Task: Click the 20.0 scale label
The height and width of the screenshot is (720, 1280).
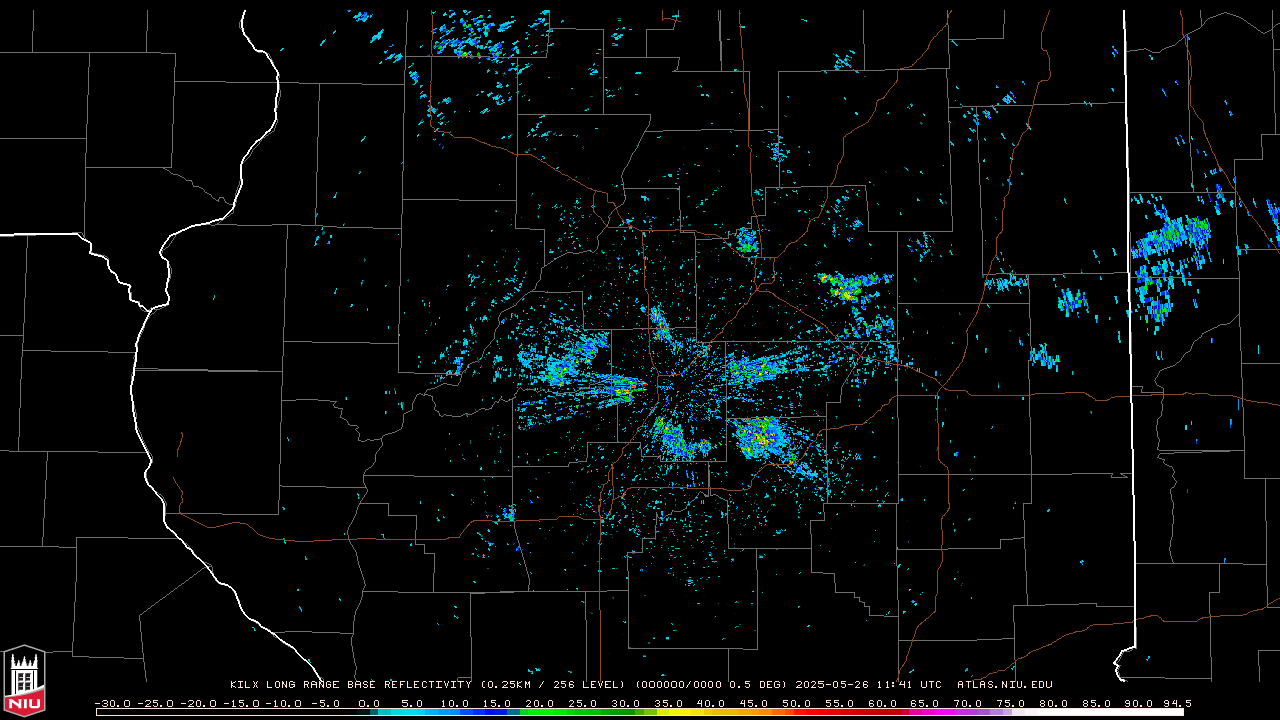Action: click(x=540, y=703)
